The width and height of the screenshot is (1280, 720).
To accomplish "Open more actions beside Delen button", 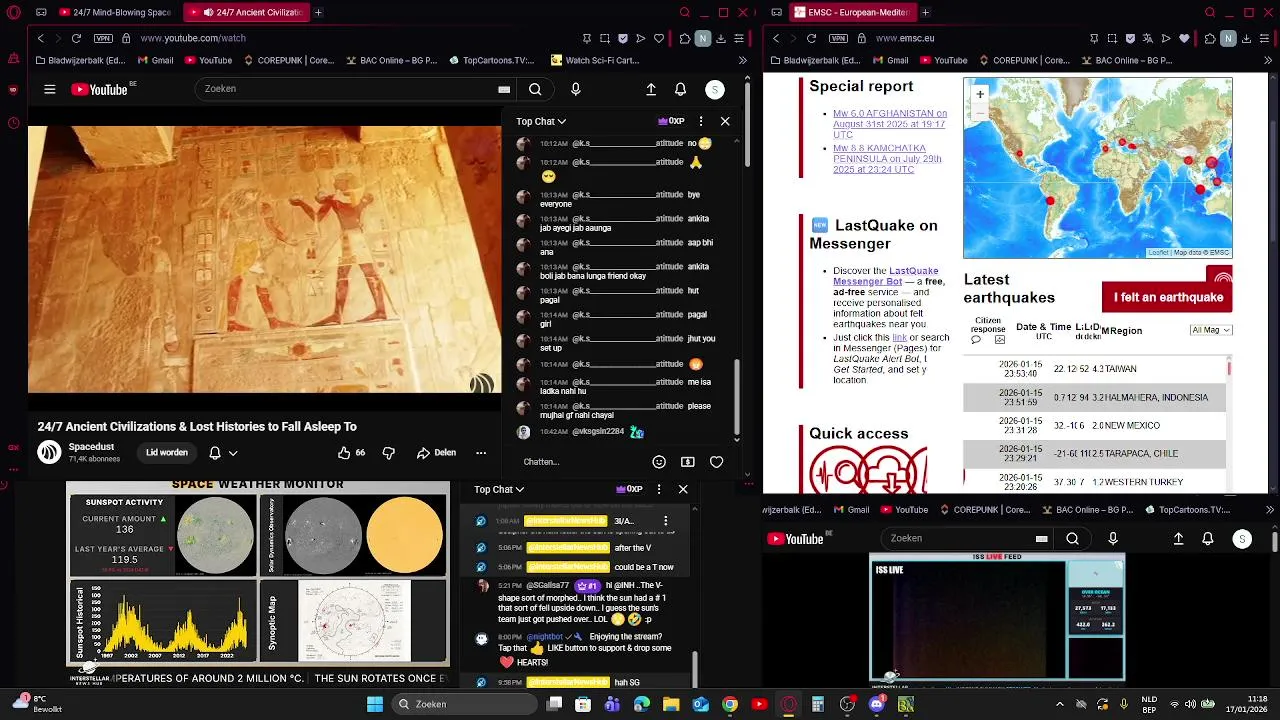I will click(x=481, y=452).
